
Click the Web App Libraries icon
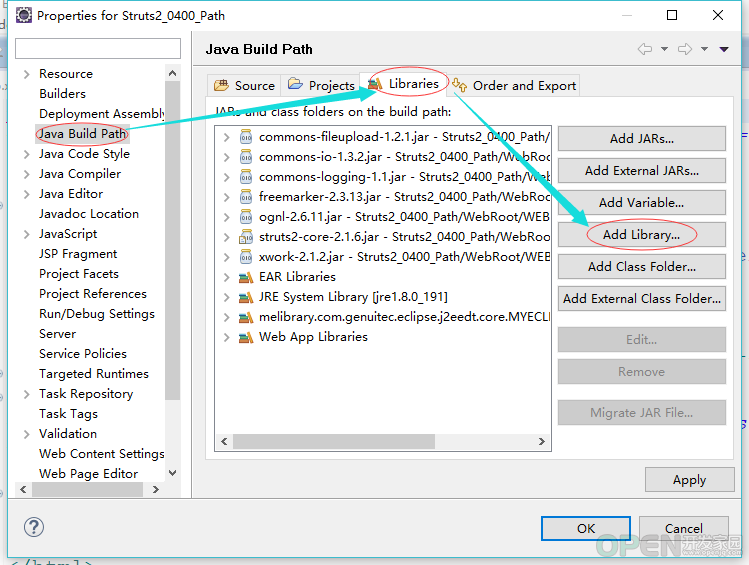coord(246,337)
